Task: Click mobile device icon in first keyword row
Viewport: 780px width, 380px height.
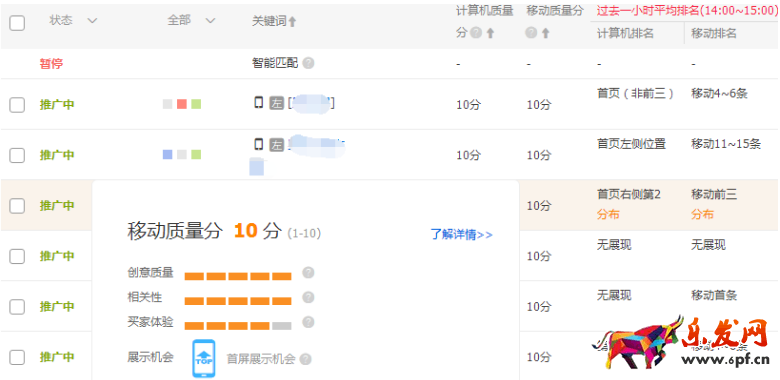Action: (259, 103)
